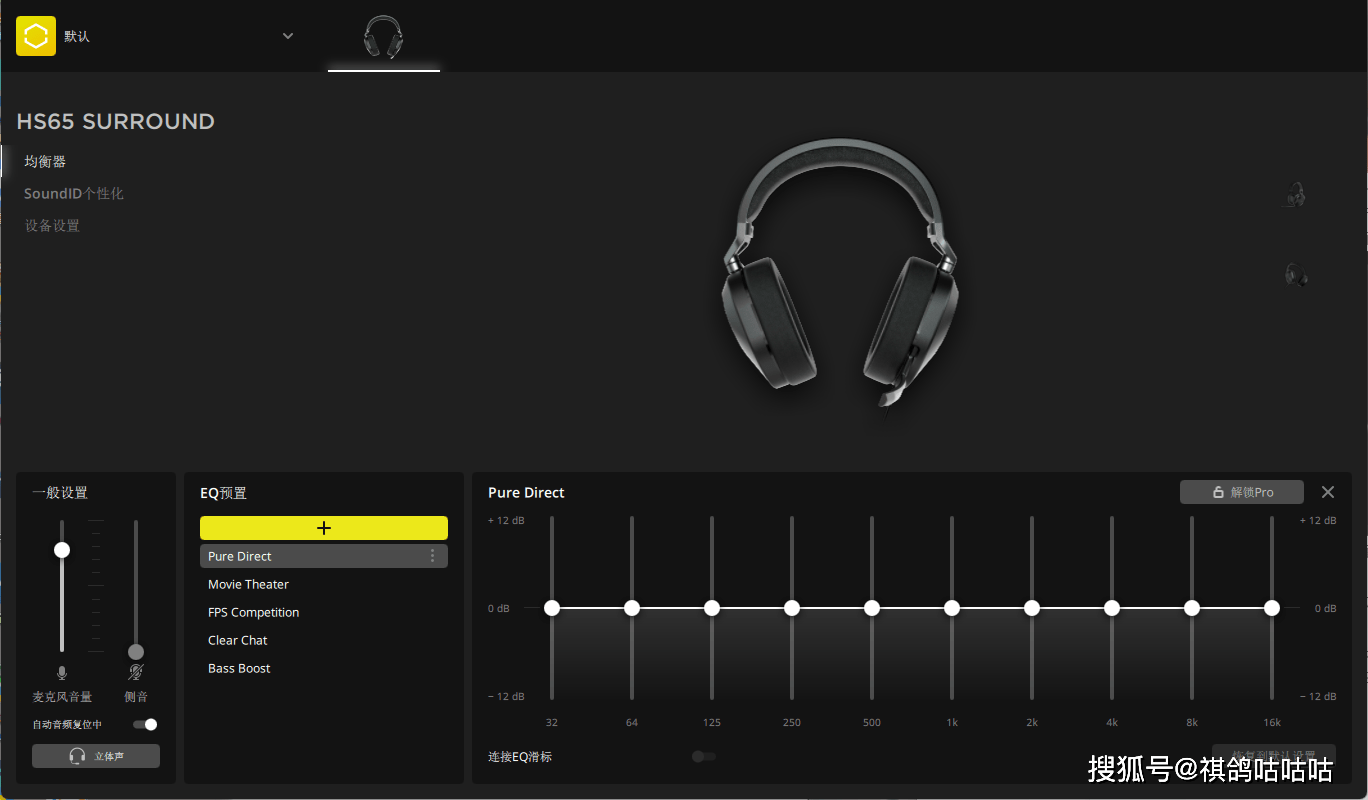Select the HS65 headset device icon tab
This screenshot has height=800, width=1368.
pyautogui.click(x=384, y=36)
